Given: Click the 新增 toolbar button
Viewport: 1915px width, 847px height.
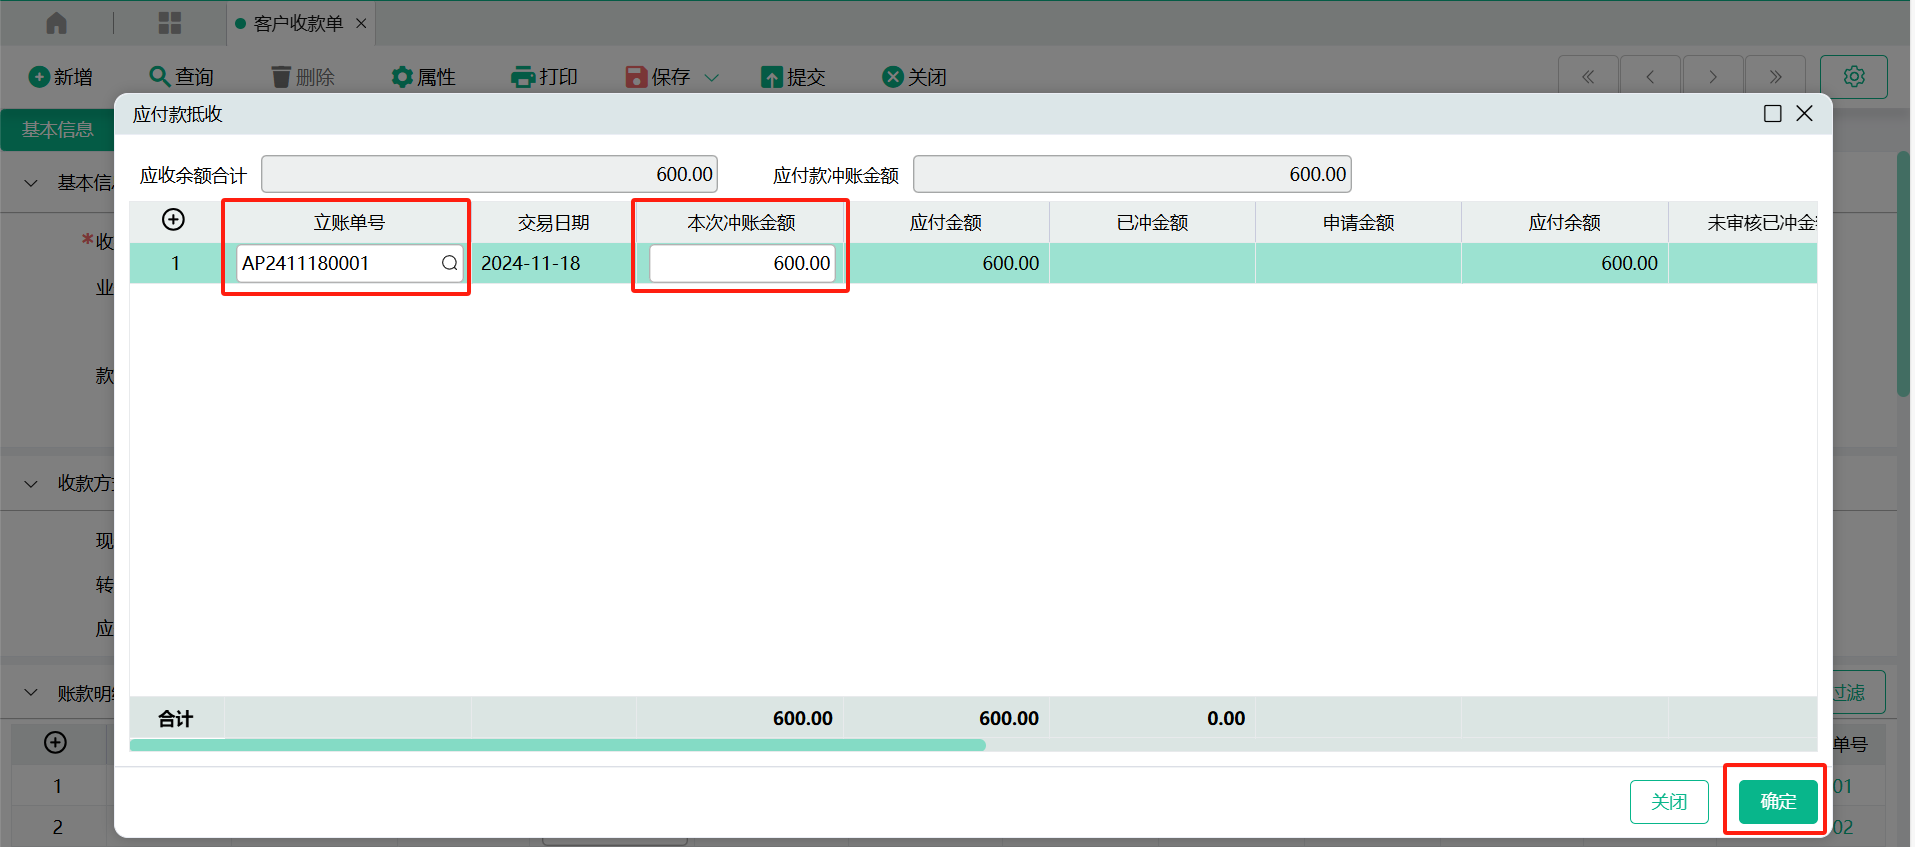Looking at the screenshot, I should point(61,77).
